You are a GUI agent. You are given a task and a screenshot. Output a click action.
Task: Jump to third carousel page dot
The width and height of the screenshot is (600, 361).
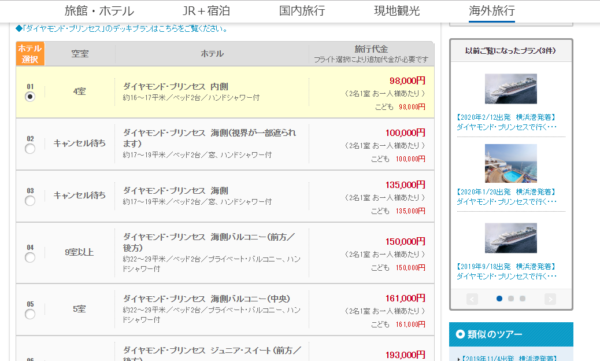click(x=522, y=298)
